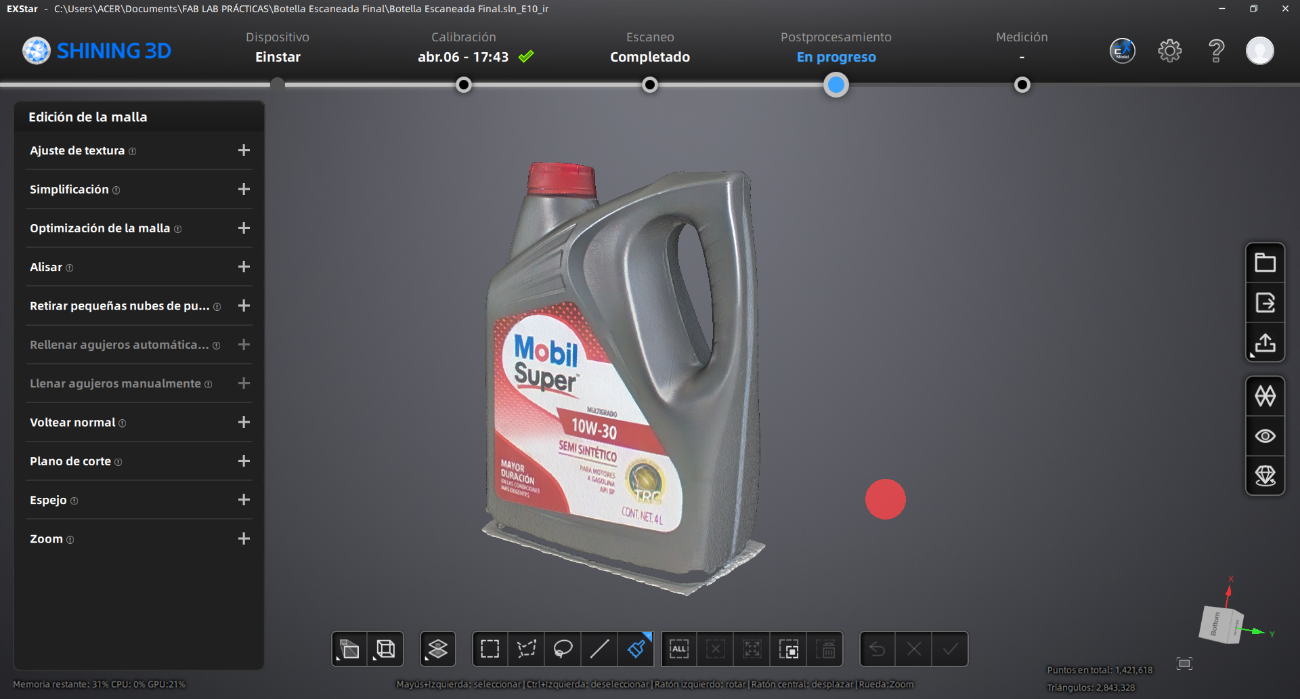
Task: Click the SHINING 3D logo
Action: tap(97, 51)
